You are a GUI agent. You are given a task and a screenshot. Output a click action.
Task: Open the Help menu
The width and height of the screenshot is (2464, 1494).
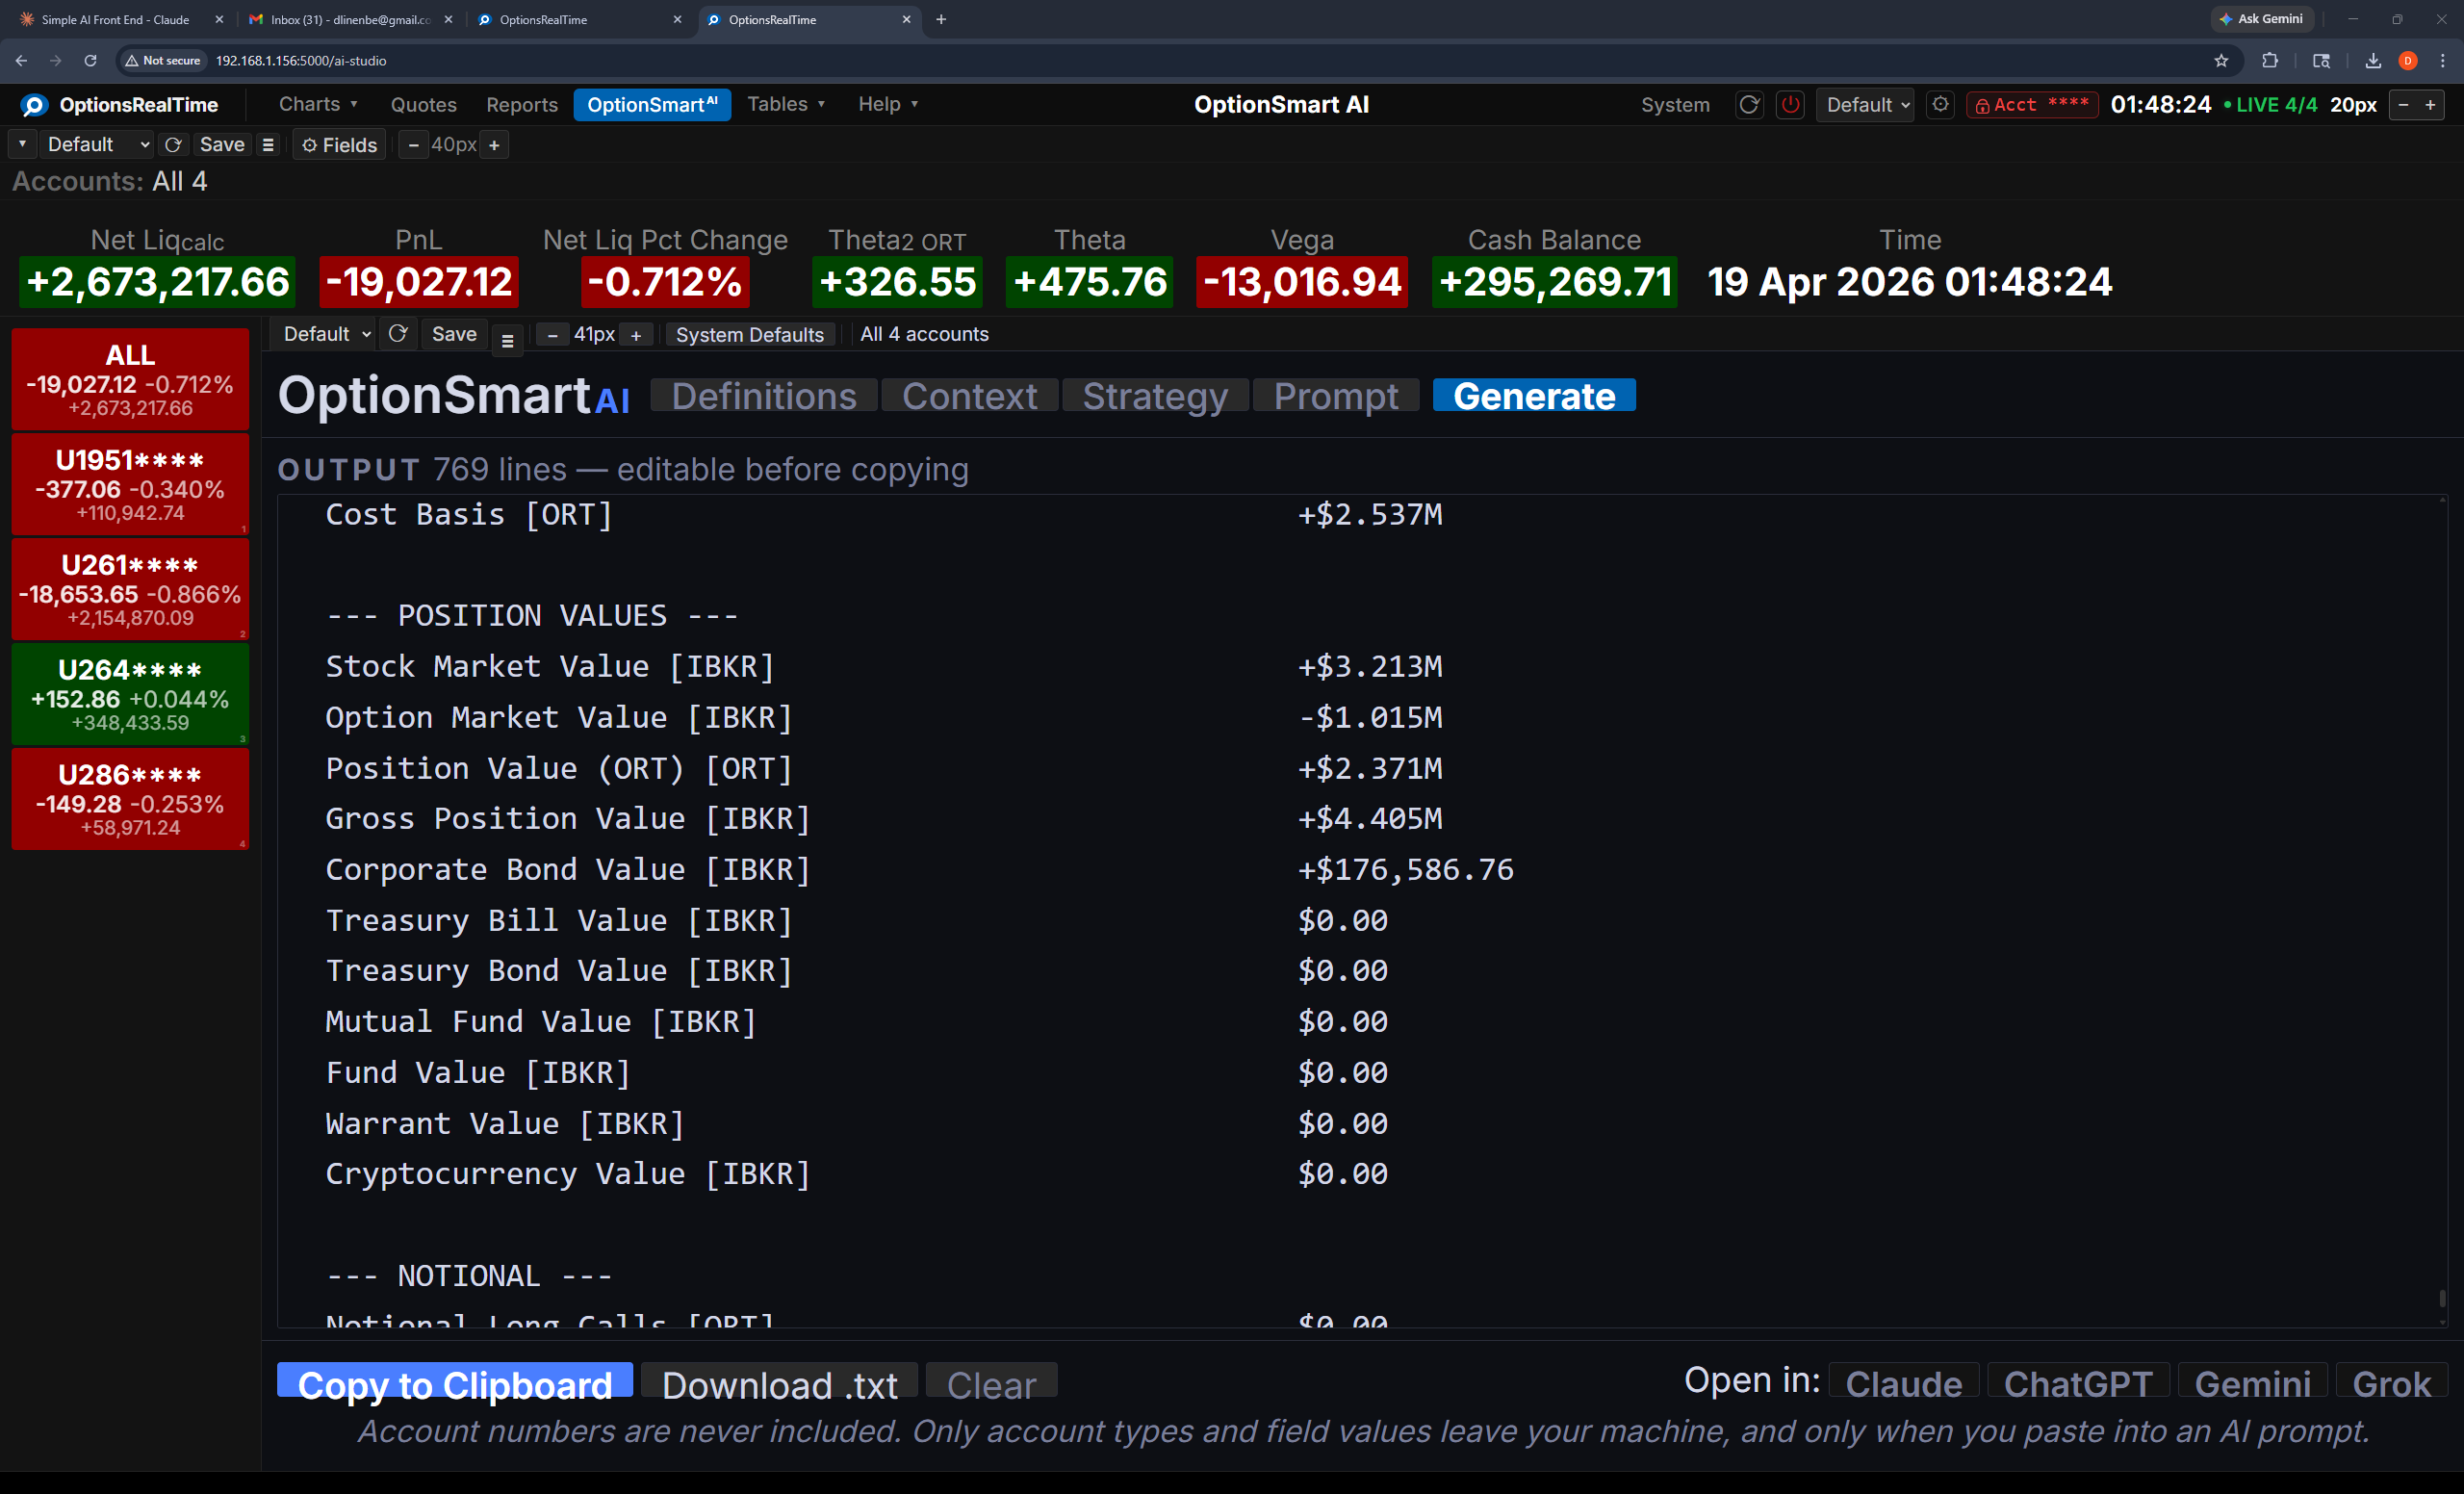888,104
